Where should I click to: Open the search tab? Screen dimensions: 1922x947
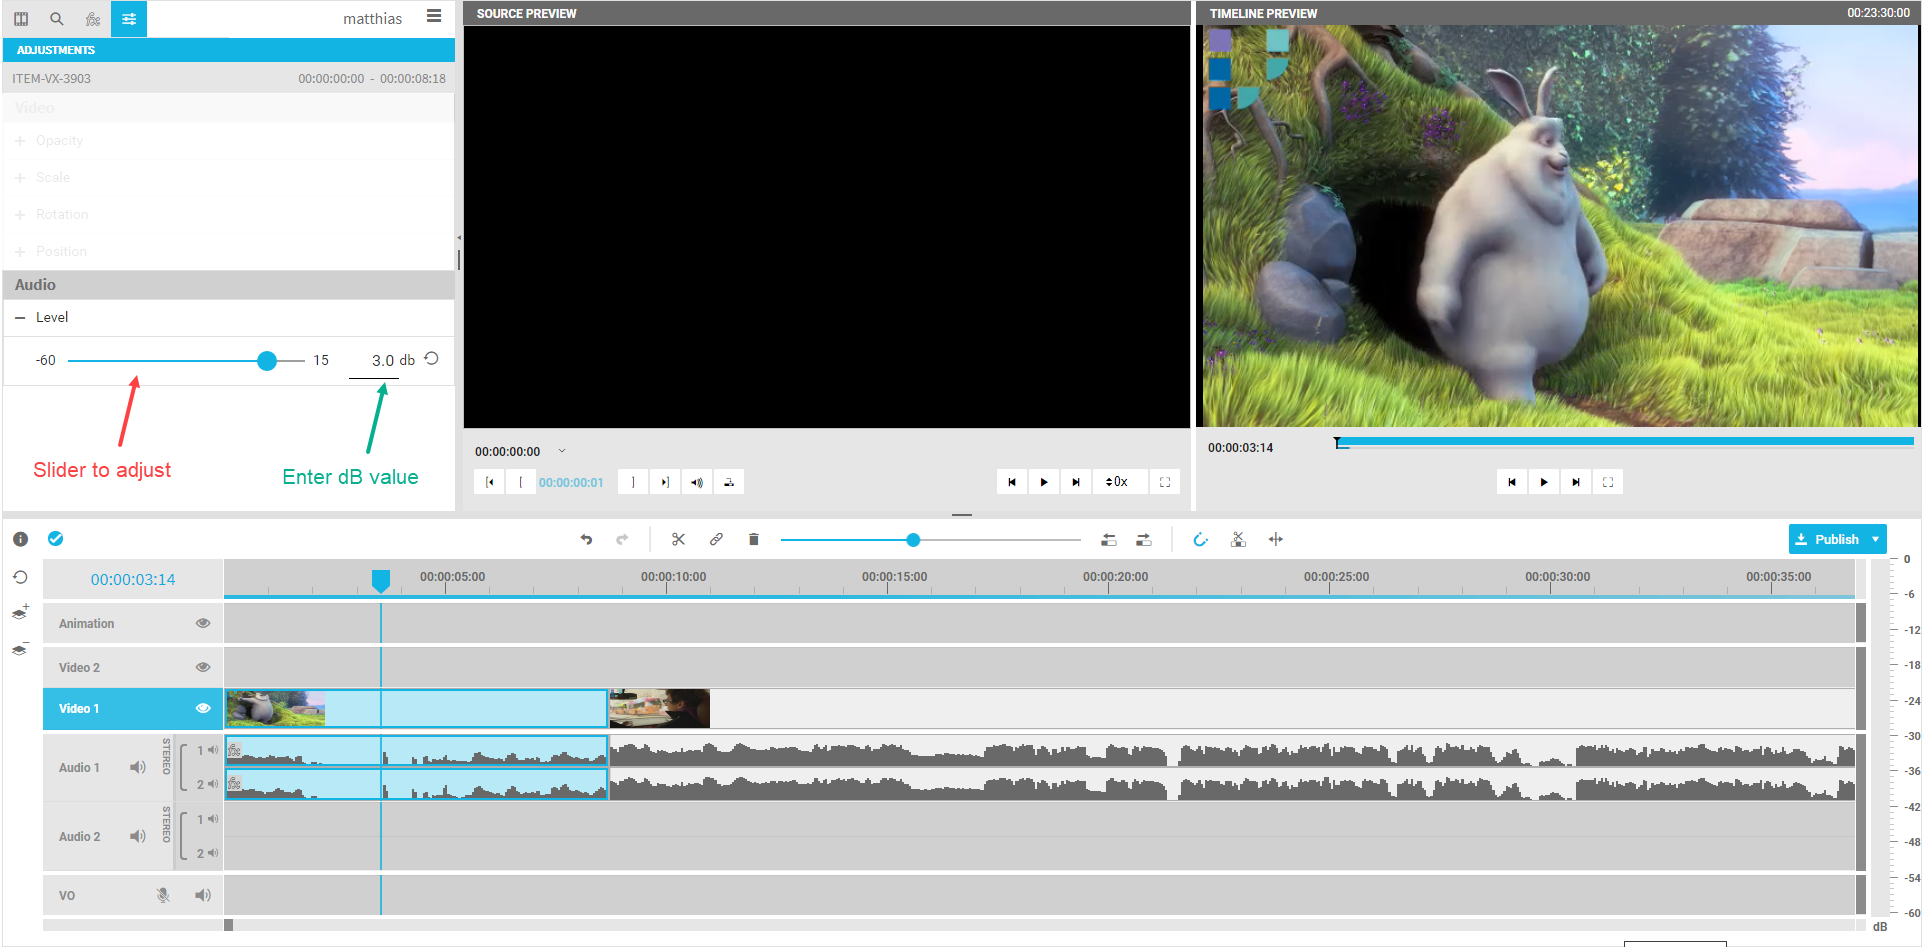57,19
